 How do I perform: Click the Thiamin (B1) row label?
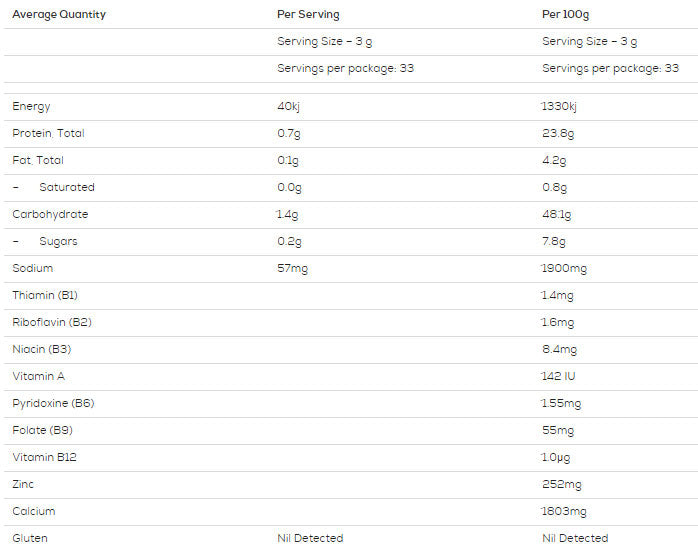pyautogui.click(x=45, y=296)
